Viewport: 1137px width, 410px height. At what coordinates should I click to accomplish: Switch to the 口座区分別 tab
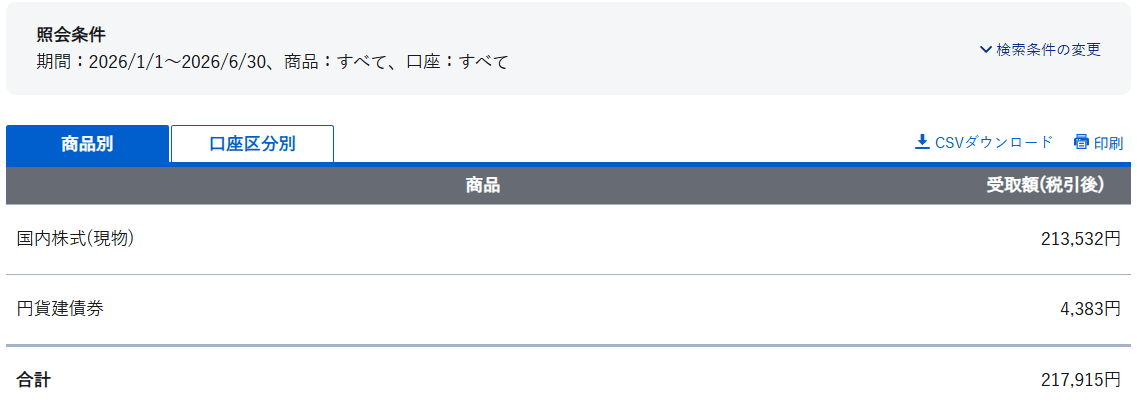252,144
